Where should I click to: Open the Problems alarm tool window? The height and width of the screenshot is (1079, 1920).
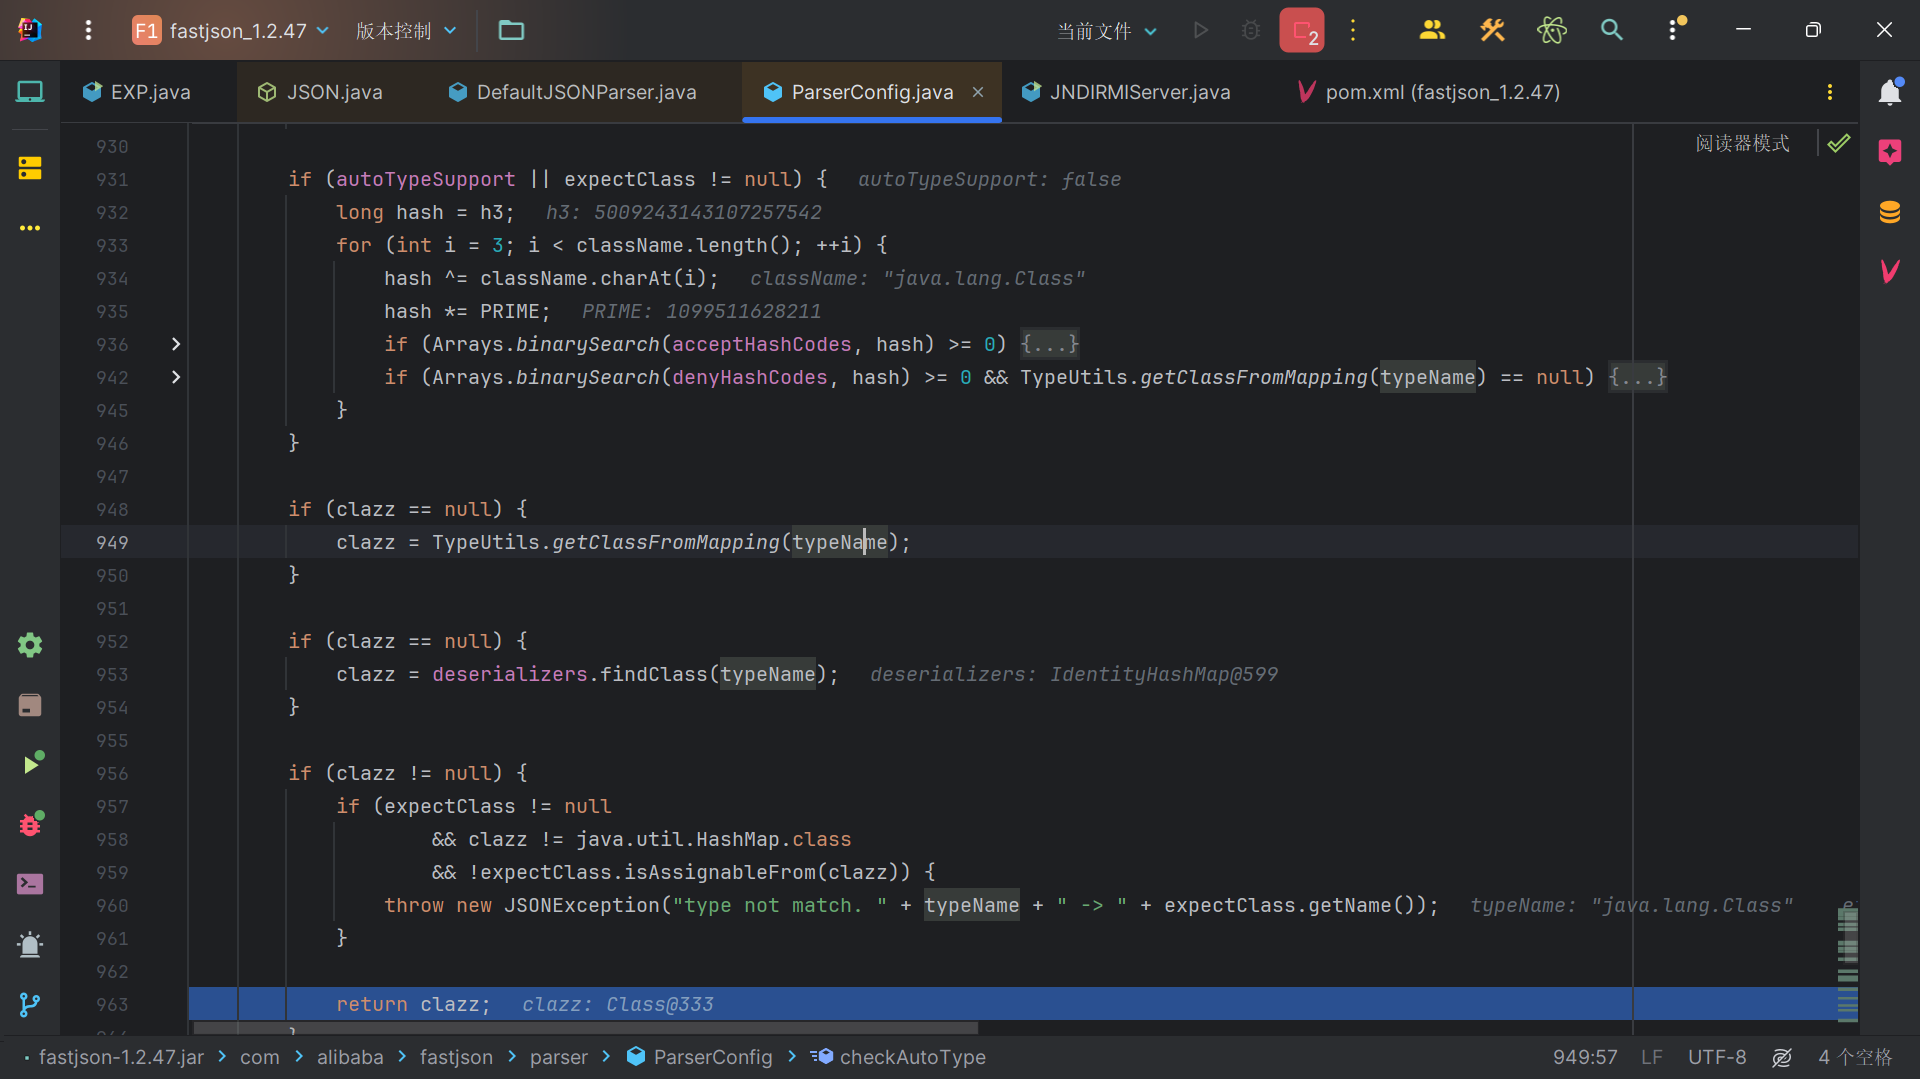[30, 944]
